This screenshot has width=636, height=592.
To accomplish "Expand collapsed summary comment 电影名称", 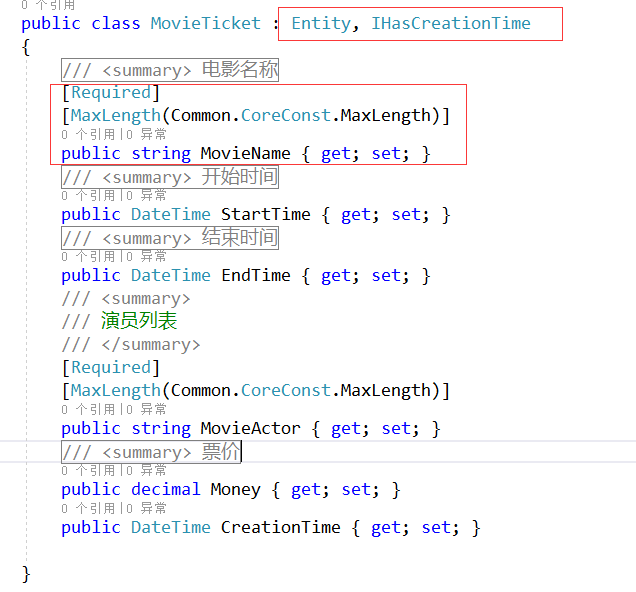I will click(170, 70).
